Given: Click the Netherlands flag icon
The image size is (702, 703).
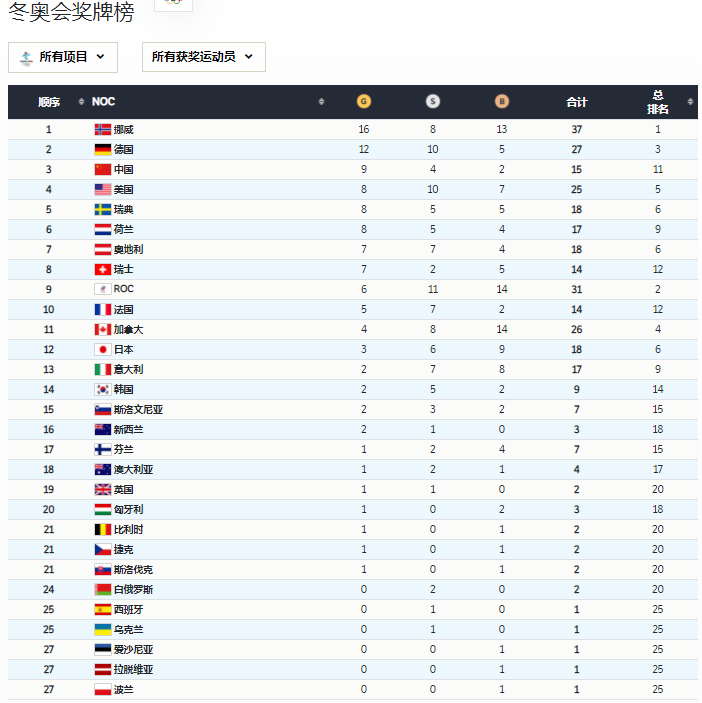Looking at the screenshot, I should (103, 230).
